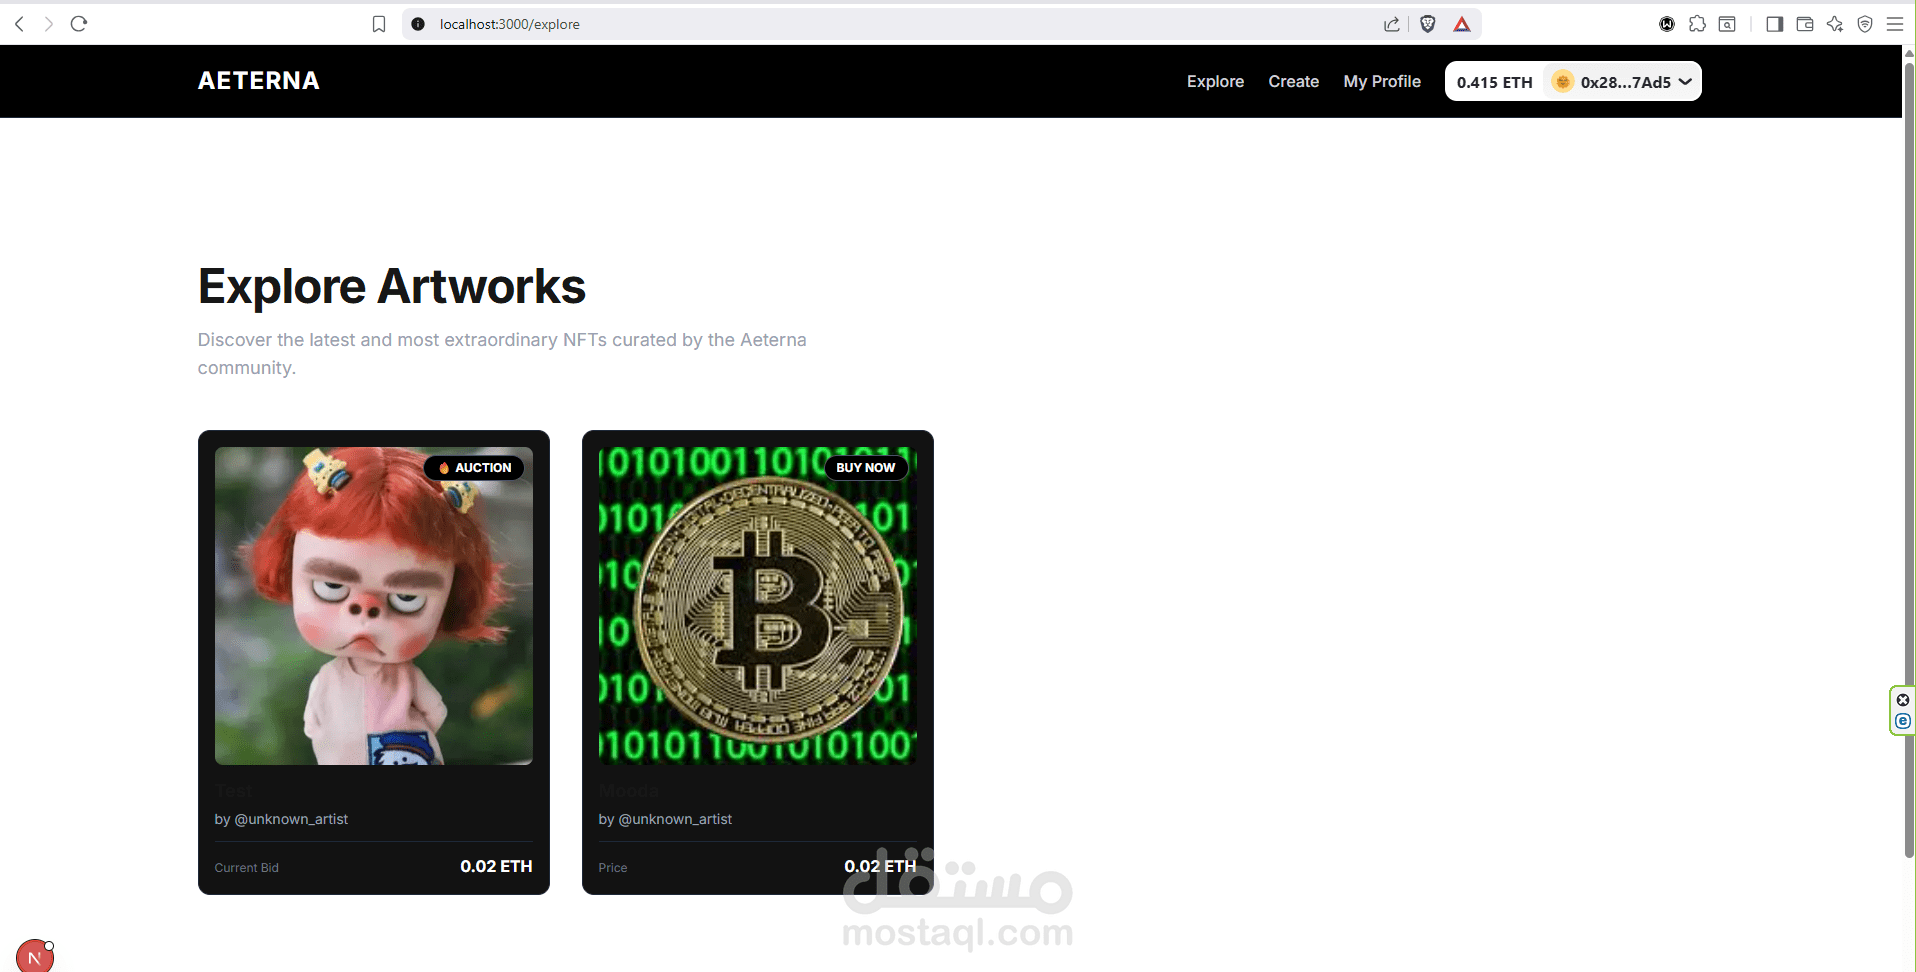Screen dimensions: 1916x972
Task: Open the Extensions puzzle-piece menu
Action: (x=1697, y=24)
